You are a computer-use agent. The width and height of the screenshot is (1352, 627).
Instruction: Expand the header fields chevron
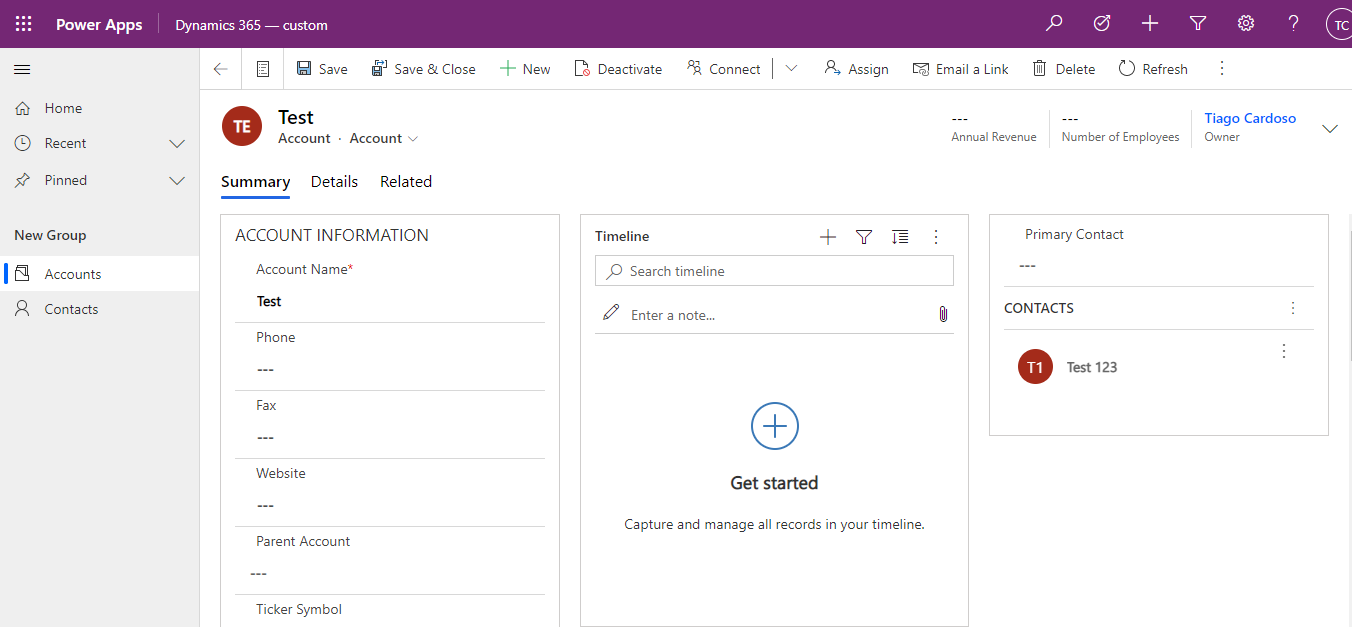coord(1330,128)
